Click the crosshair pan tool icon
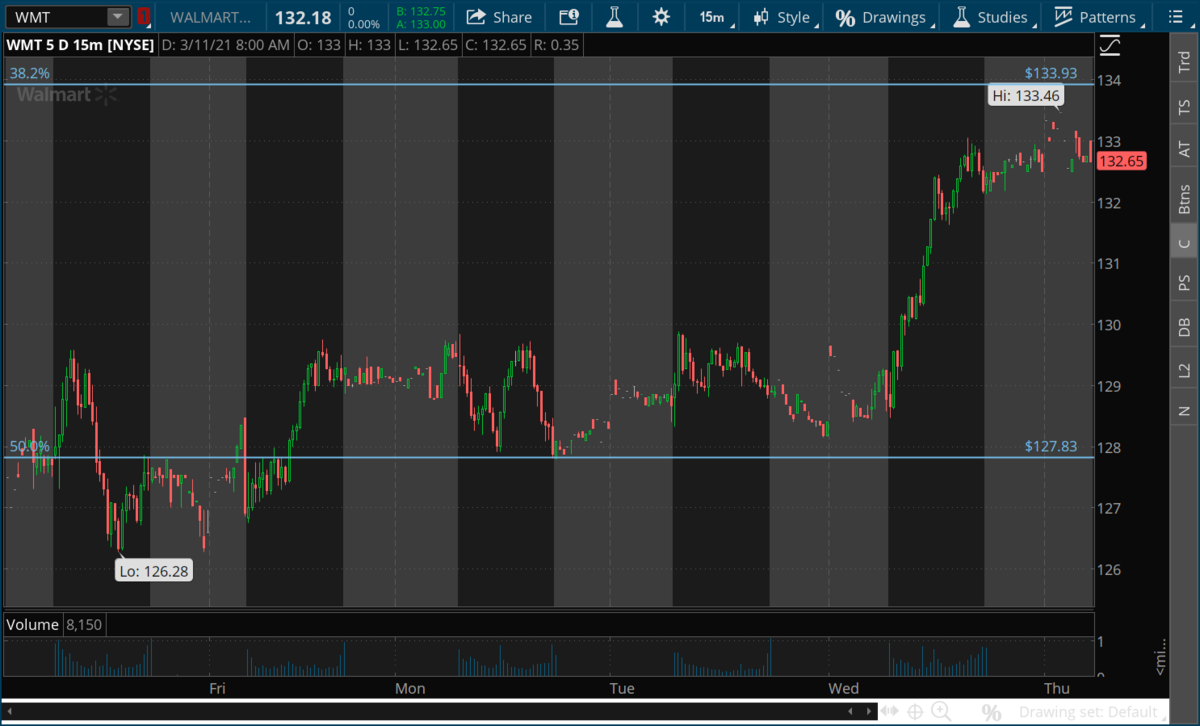1200x726 pixels. coord(915,712)
